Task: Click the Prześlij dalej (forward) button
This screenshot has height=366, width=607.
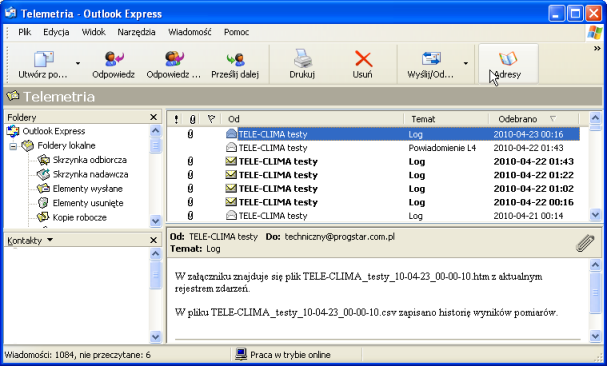Action: click(235, 65)
